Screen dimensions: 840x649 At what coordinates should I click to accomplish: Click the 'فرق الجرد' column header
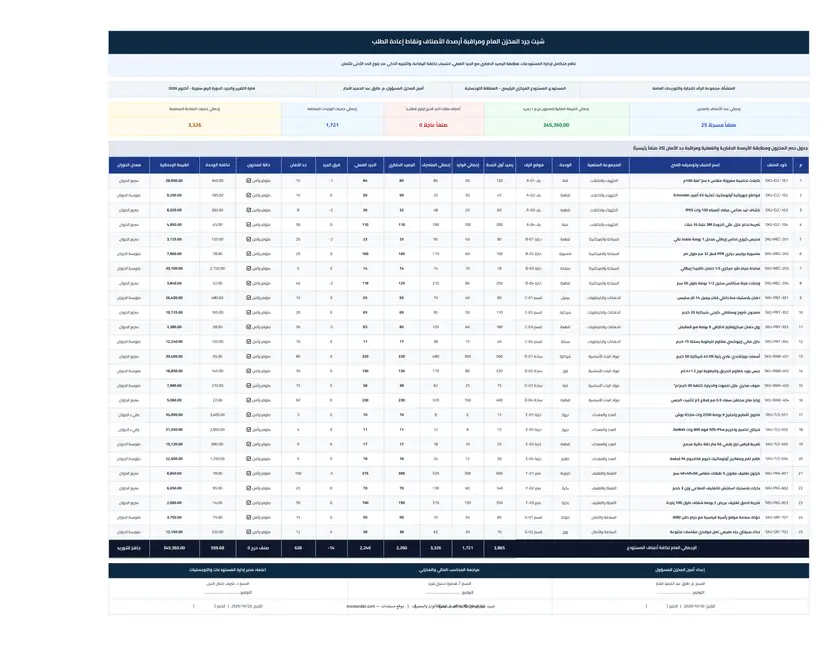coord(331,165)
